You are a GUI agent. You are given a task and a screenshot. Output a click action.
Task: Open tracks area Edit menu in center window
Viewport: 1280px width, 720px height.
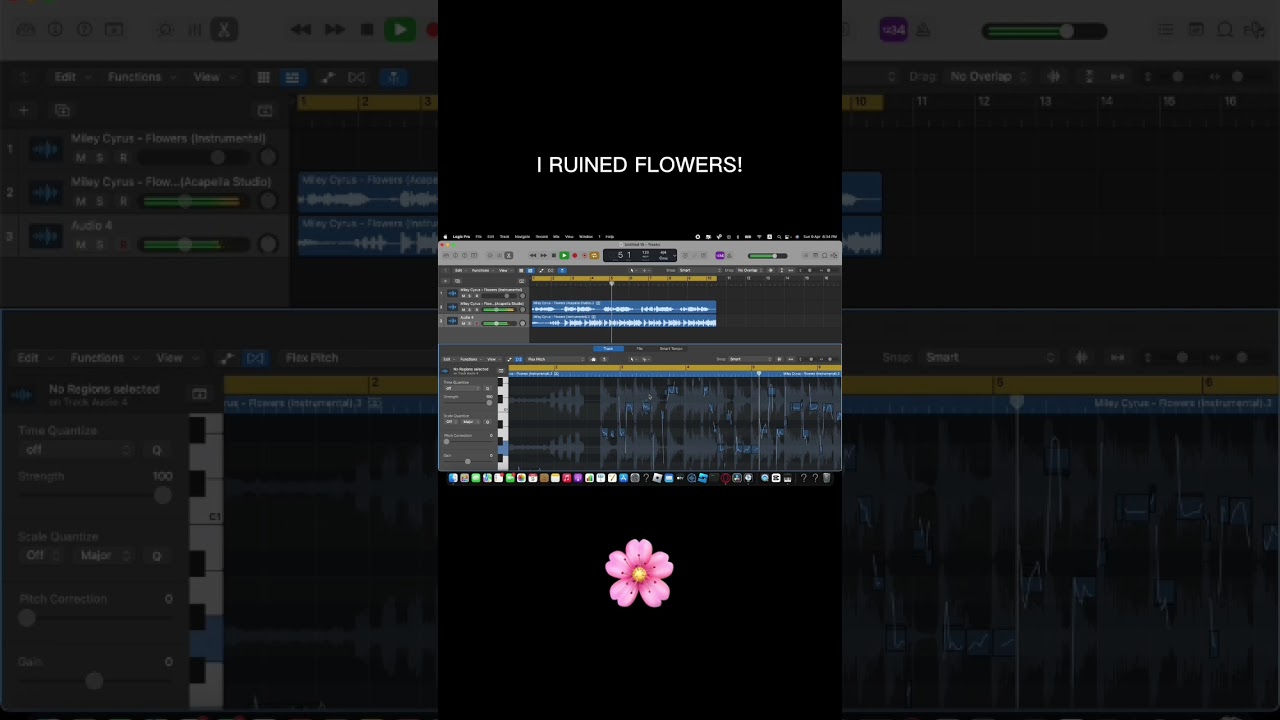point(459,270)
